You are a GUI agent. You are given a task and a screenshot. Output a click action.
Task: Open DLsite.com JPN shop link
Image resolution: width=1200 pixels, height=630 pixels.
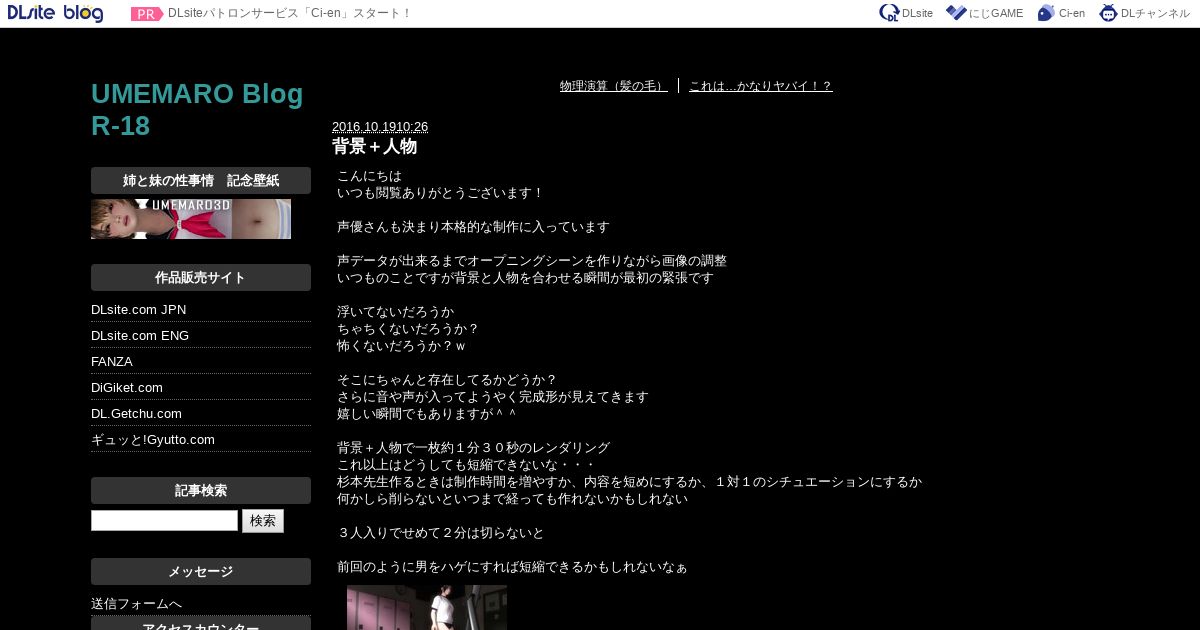point(139,310)
